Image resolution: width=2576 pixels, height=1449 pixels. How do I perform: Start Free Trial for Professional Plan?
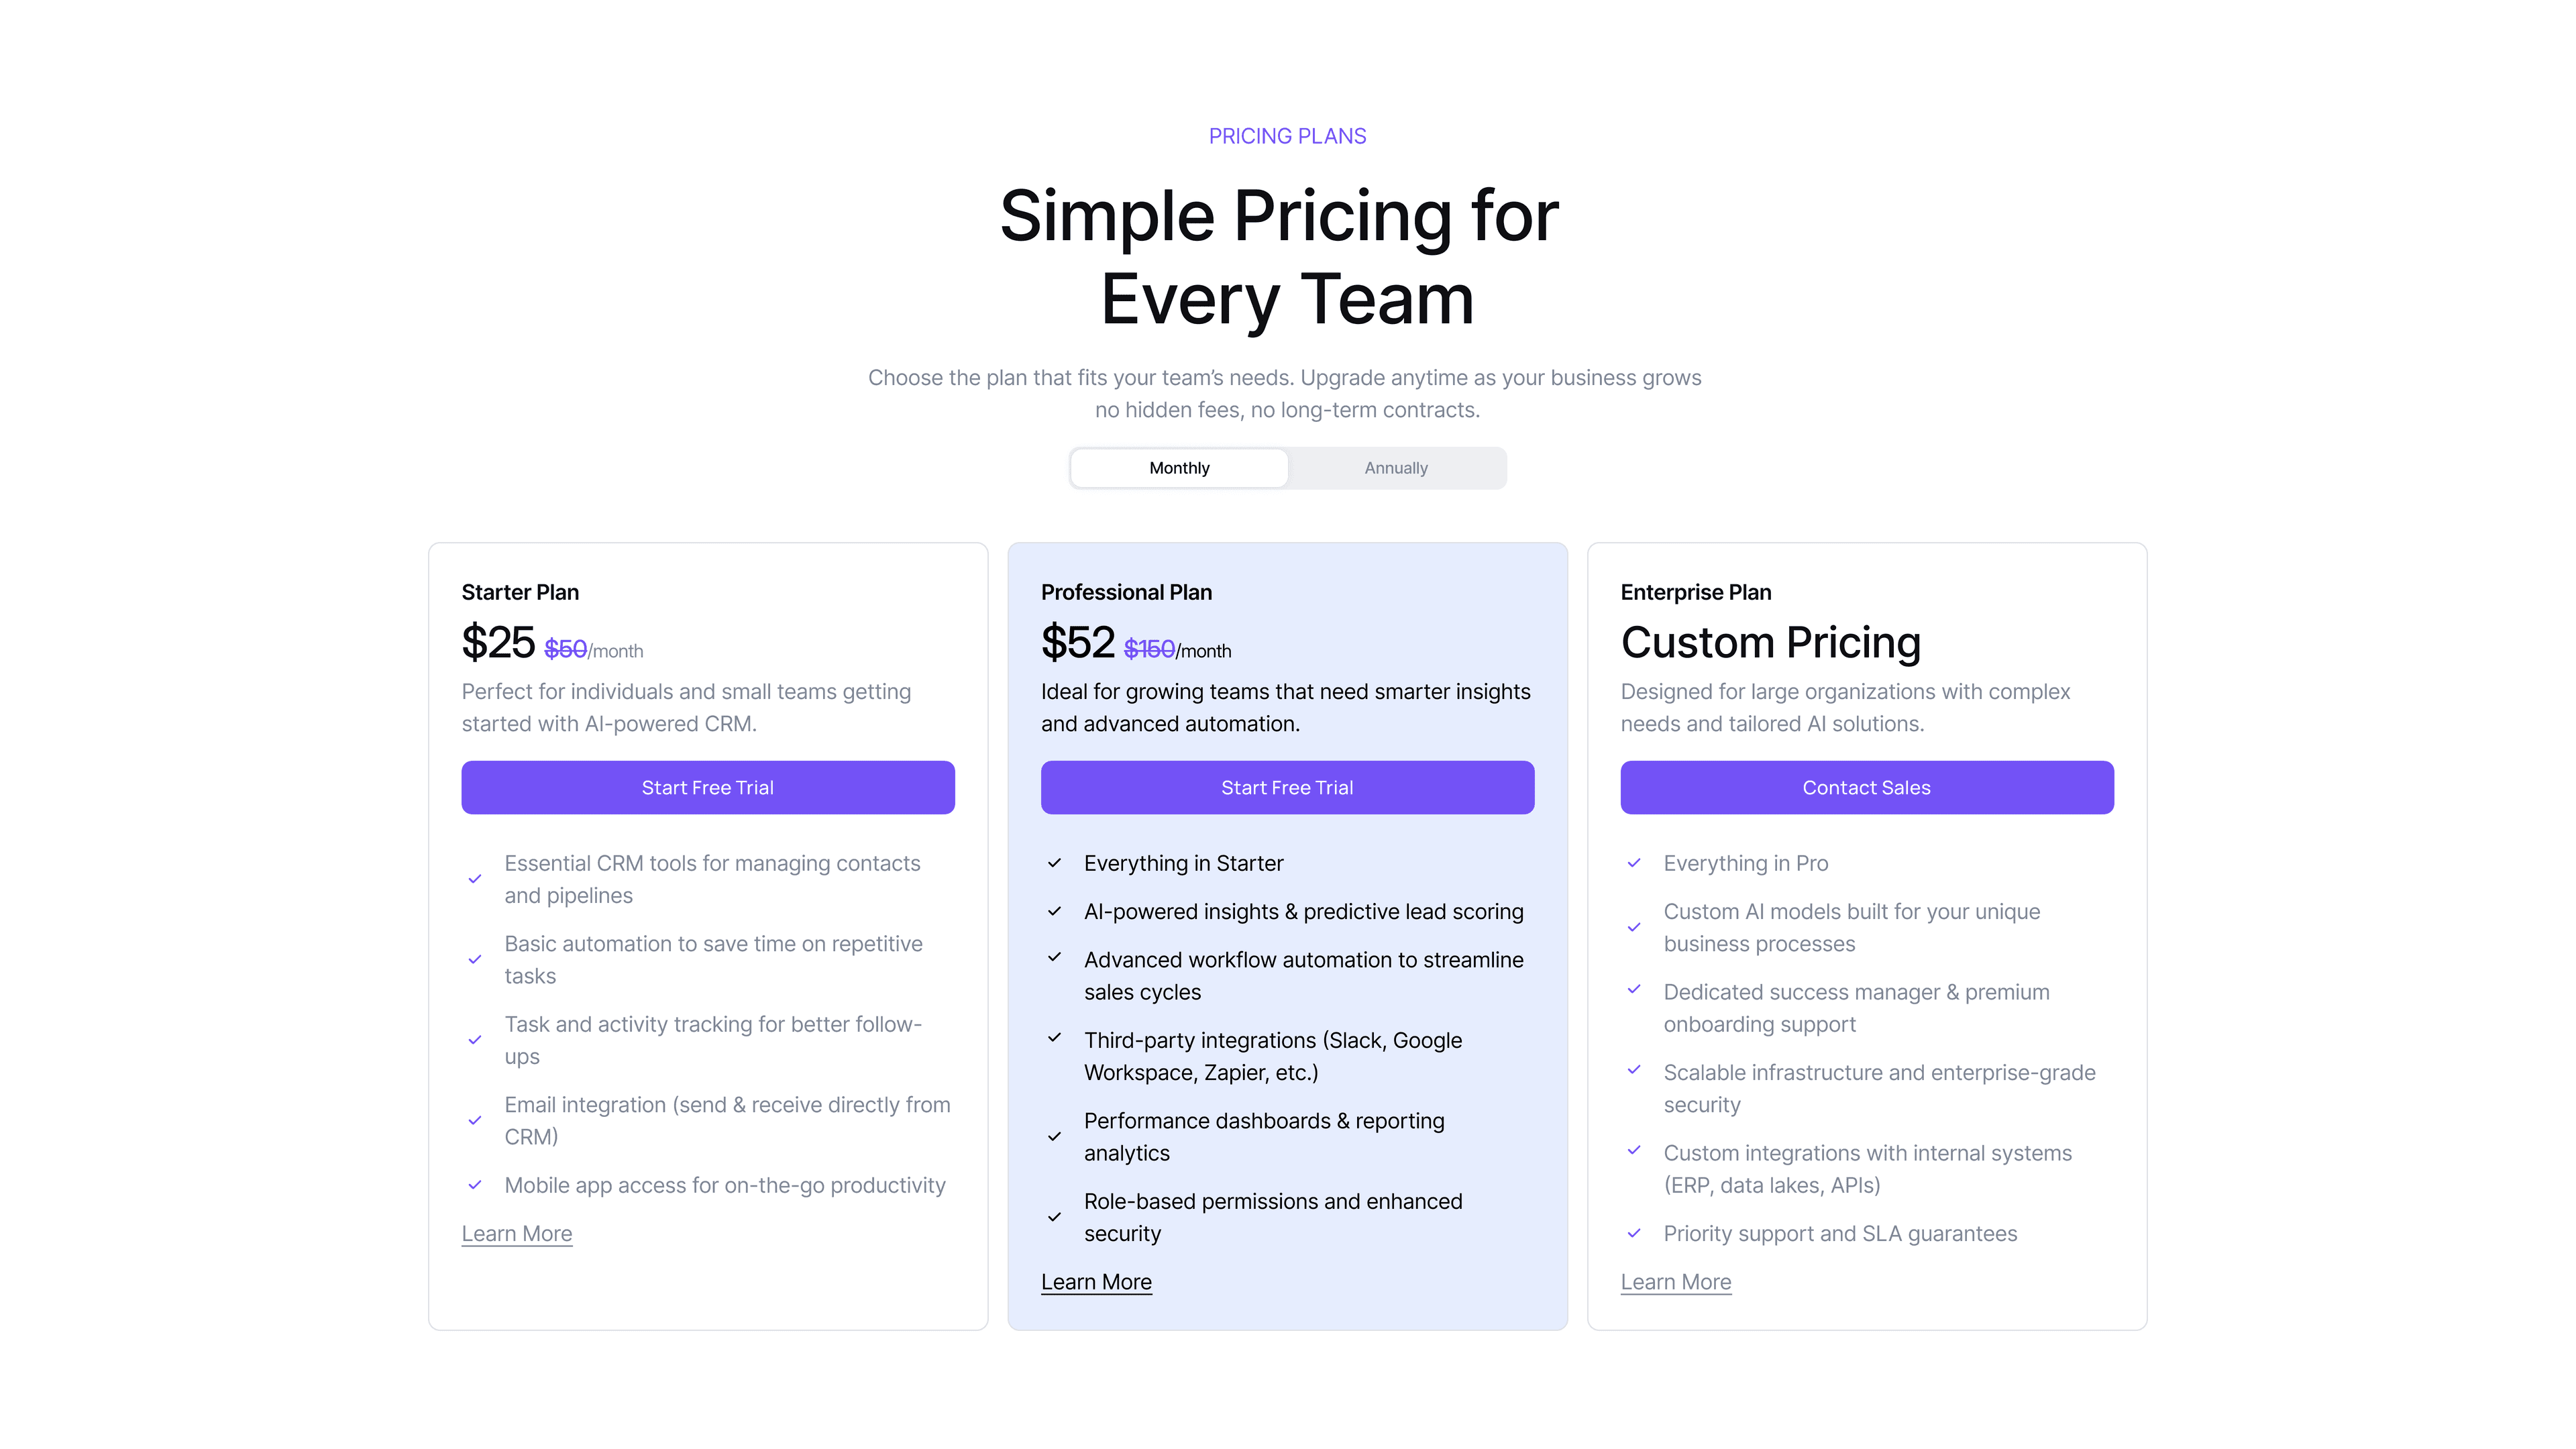click(1287, 787)
